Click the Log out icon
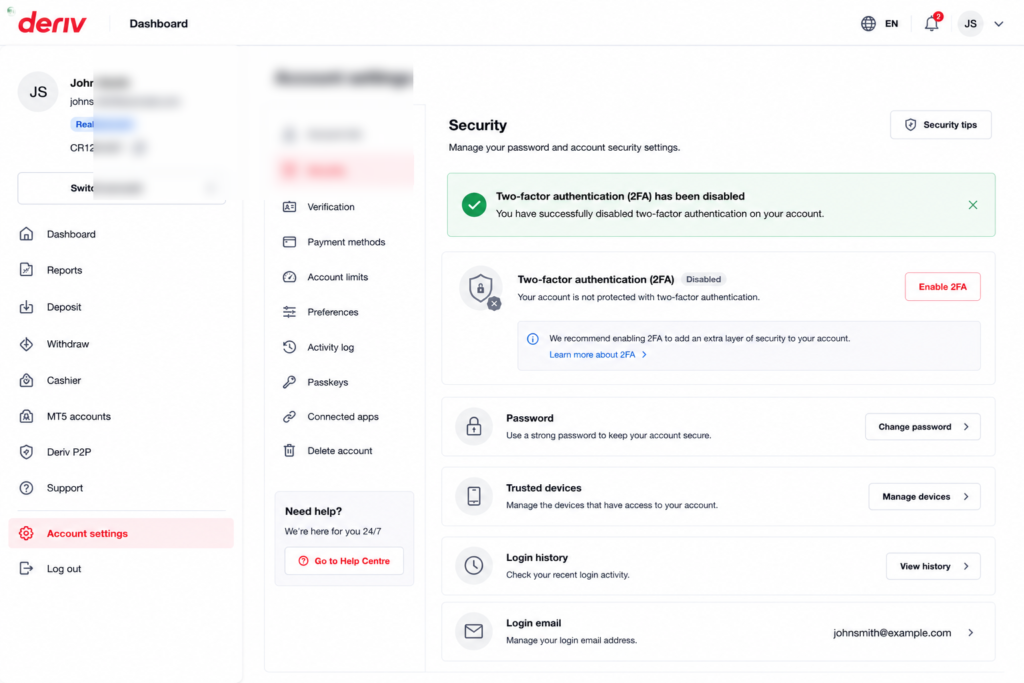1024x683 pixels. (26, 569)
